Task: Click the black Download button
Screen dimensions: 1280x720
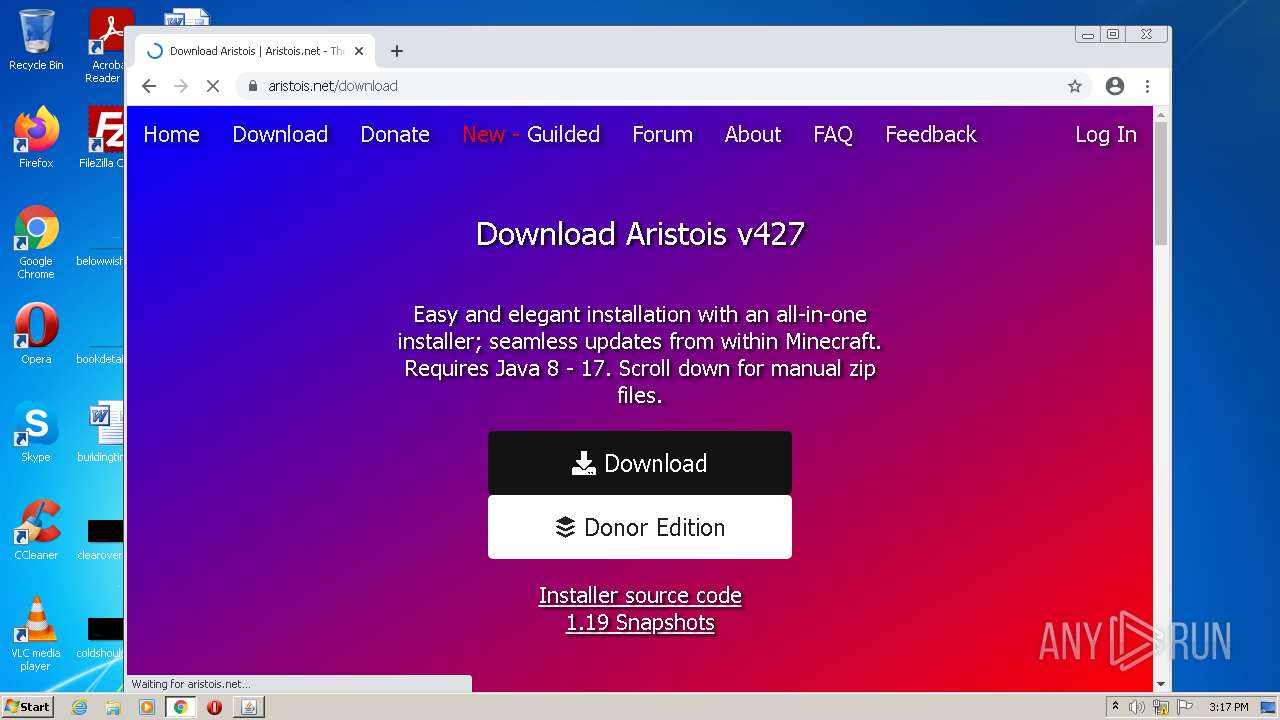Action: click(x=640, y=463)
